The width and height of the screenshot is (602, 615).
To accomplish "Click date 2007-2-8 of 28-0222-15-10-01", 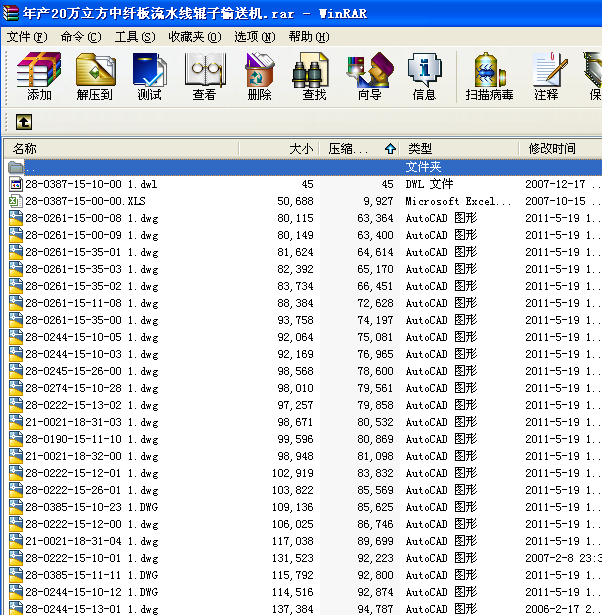I will 563,558.
